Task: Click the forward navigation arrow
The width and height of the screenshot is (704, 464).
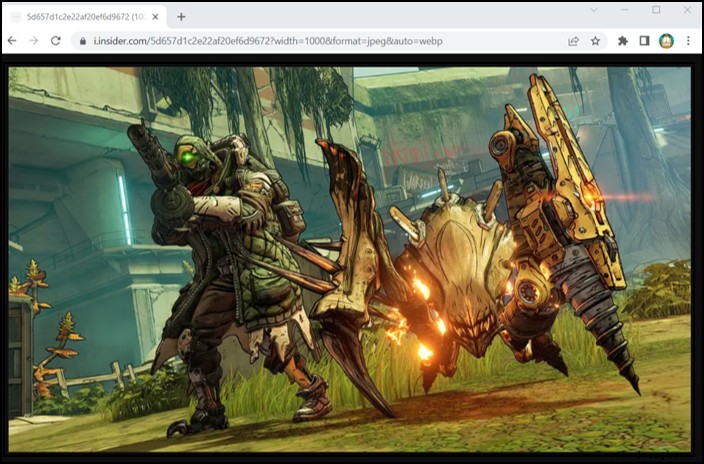Action: click(x=34, y=41)
